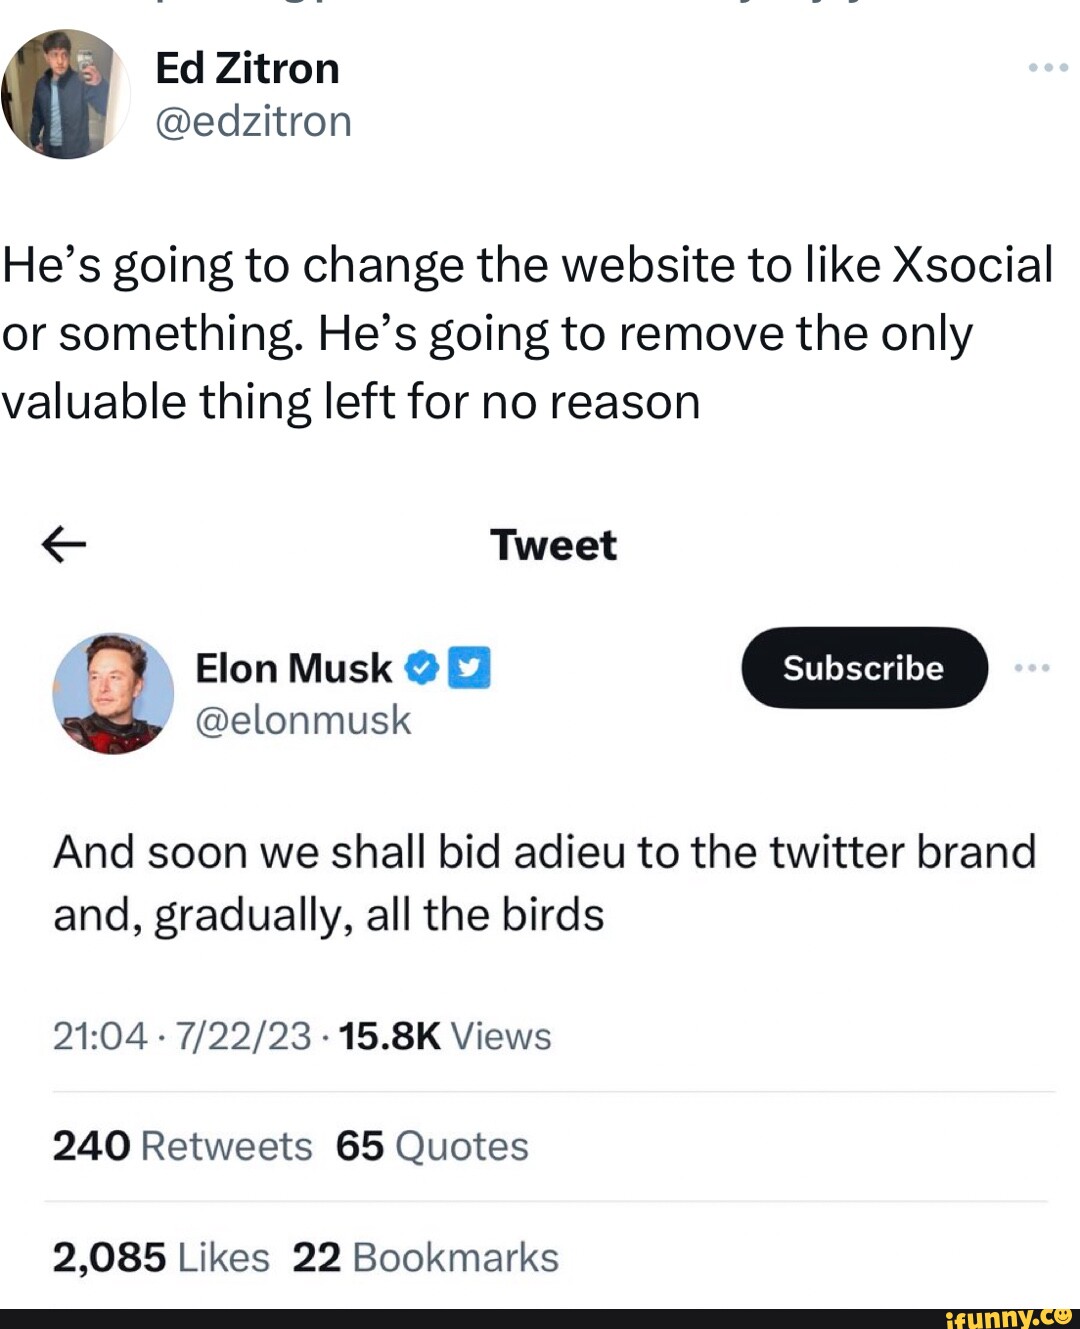Click the back arrow above the tweet

pos(62,545)
